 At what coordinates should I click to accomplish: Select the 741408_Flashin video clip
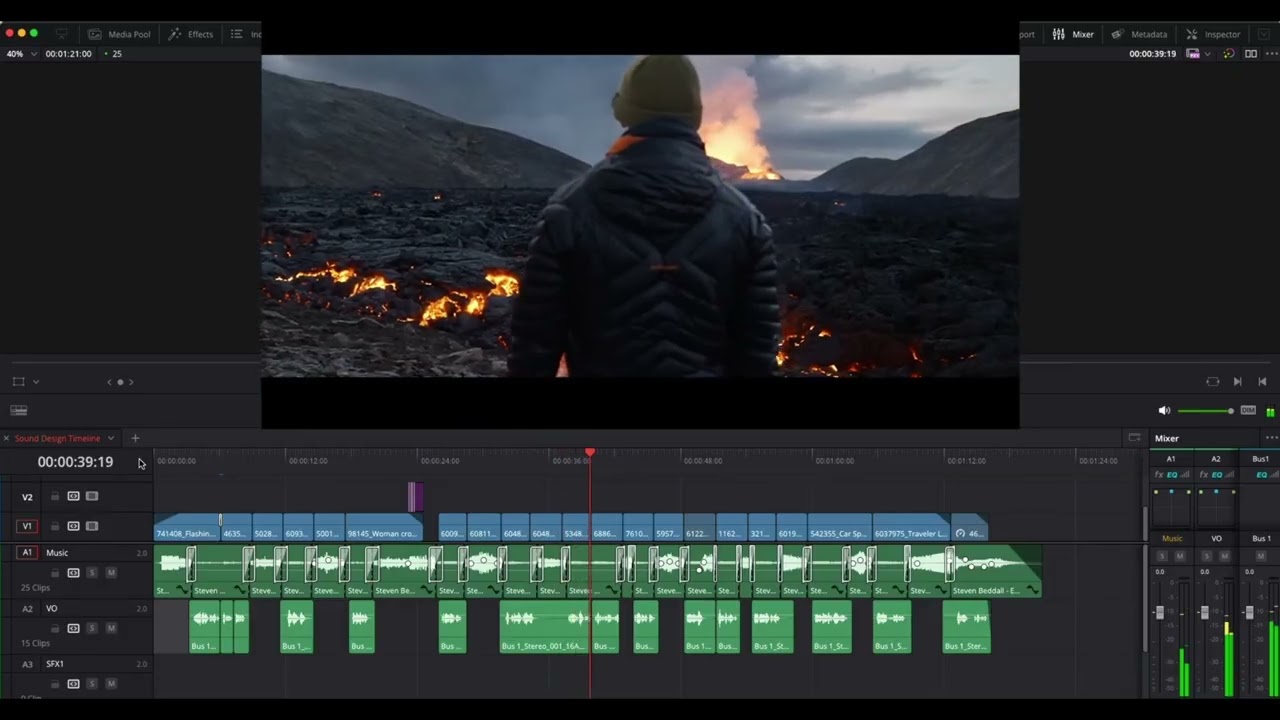(187, 527)
